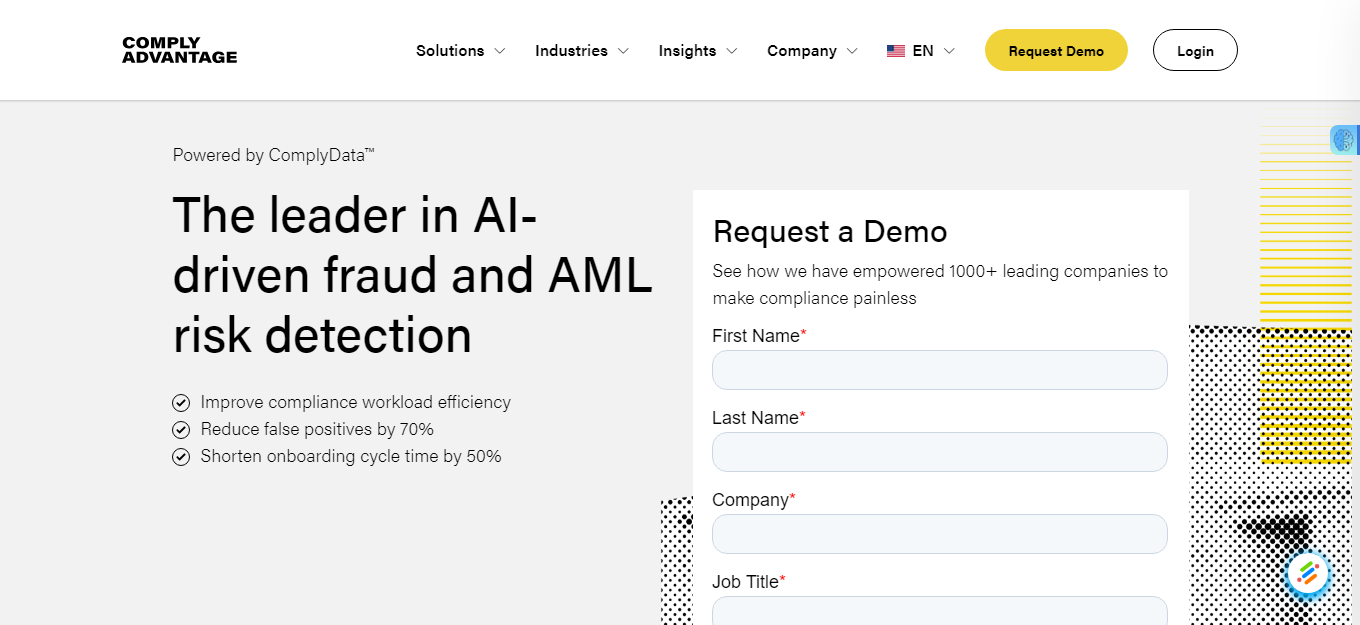The image size is (1360, 625).
Task: Click the checkmark beside 'Shorten onboarding cycle time'
Action: click(x=181, y=456)
